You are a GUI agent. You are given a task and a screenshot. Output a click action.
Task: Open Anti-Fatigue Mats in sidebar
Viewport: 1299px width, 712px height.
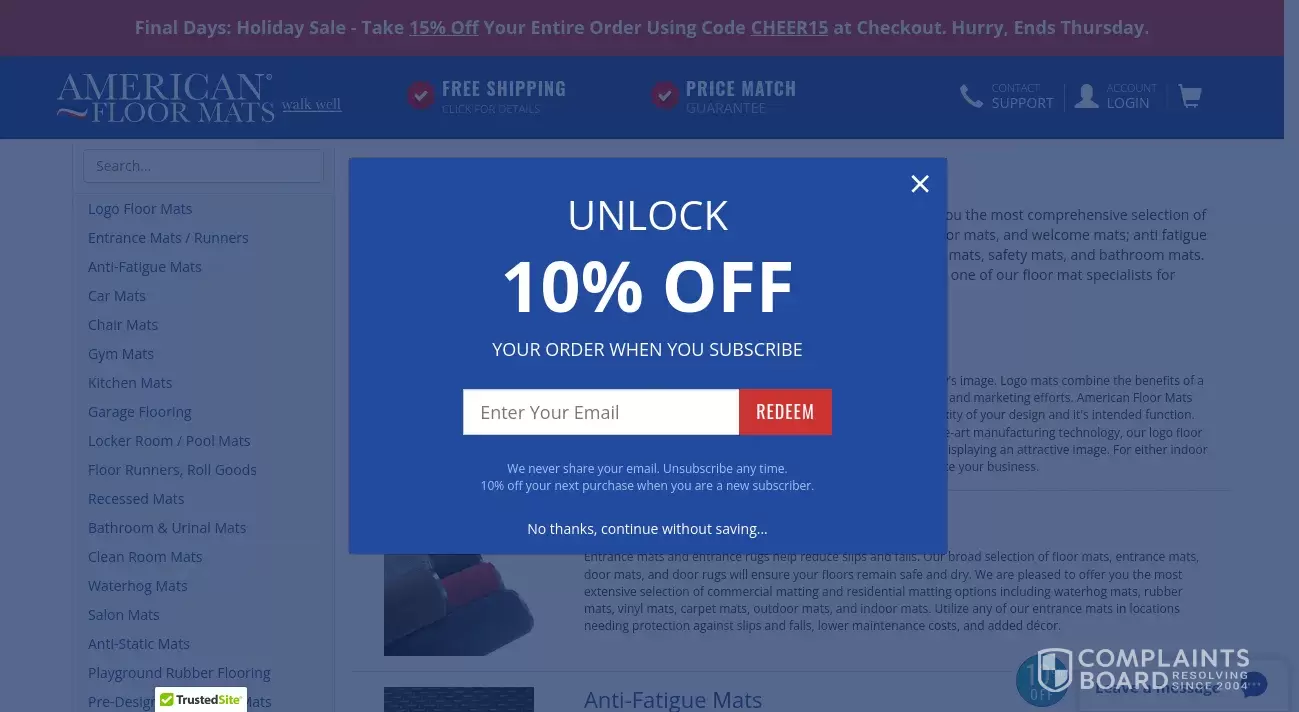(145, 267)
